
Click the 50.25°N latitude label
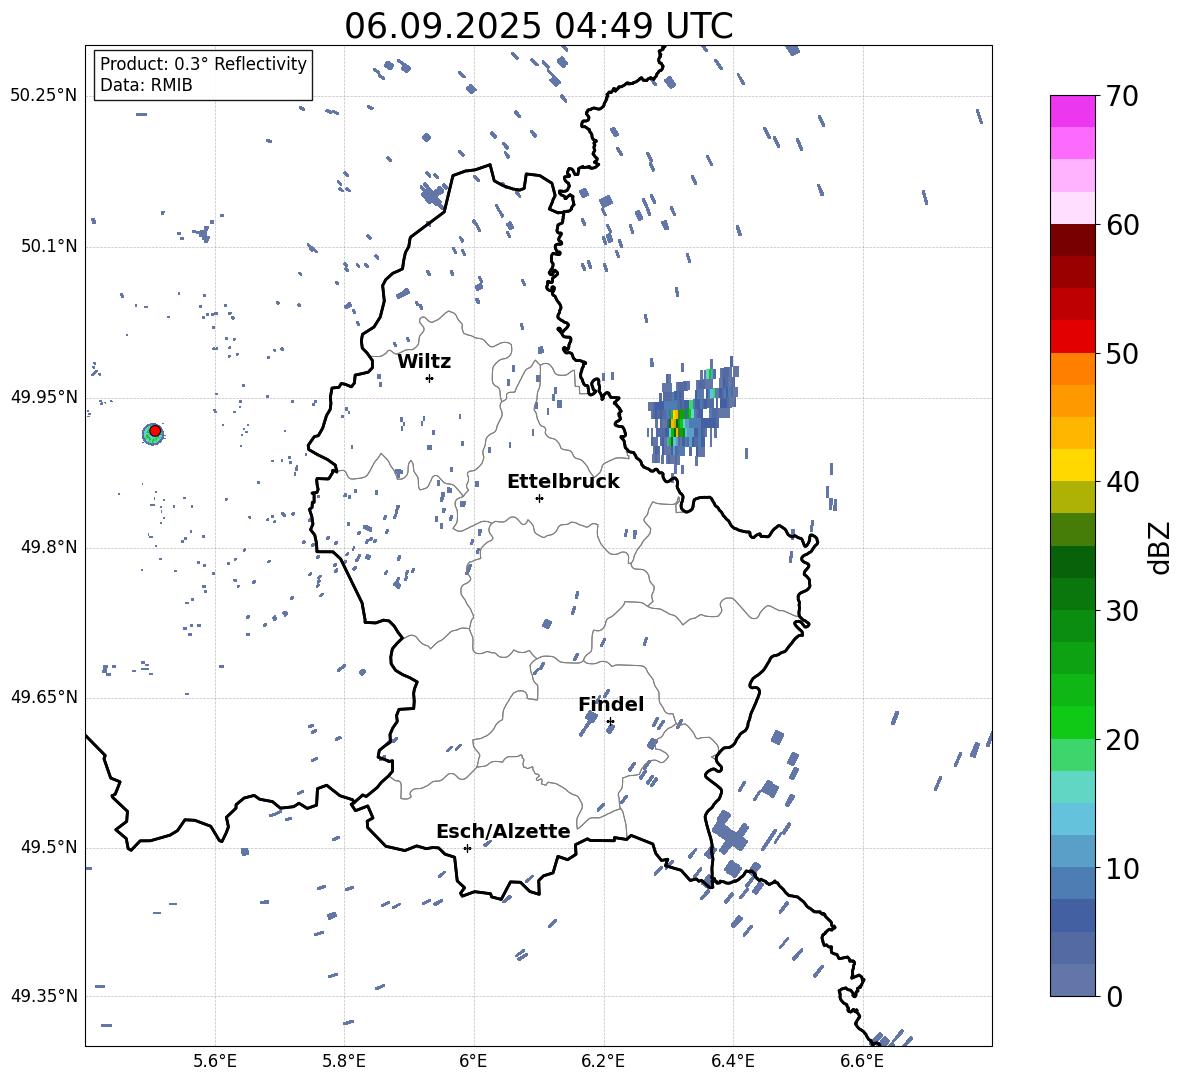tap(44, 96)
